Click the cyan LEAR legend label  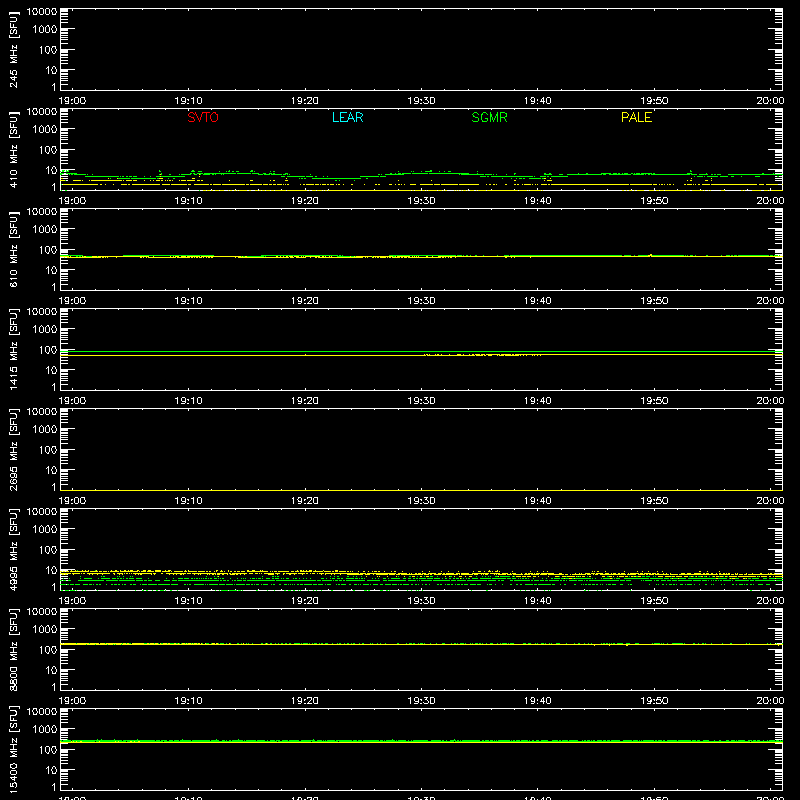[347, 117]
